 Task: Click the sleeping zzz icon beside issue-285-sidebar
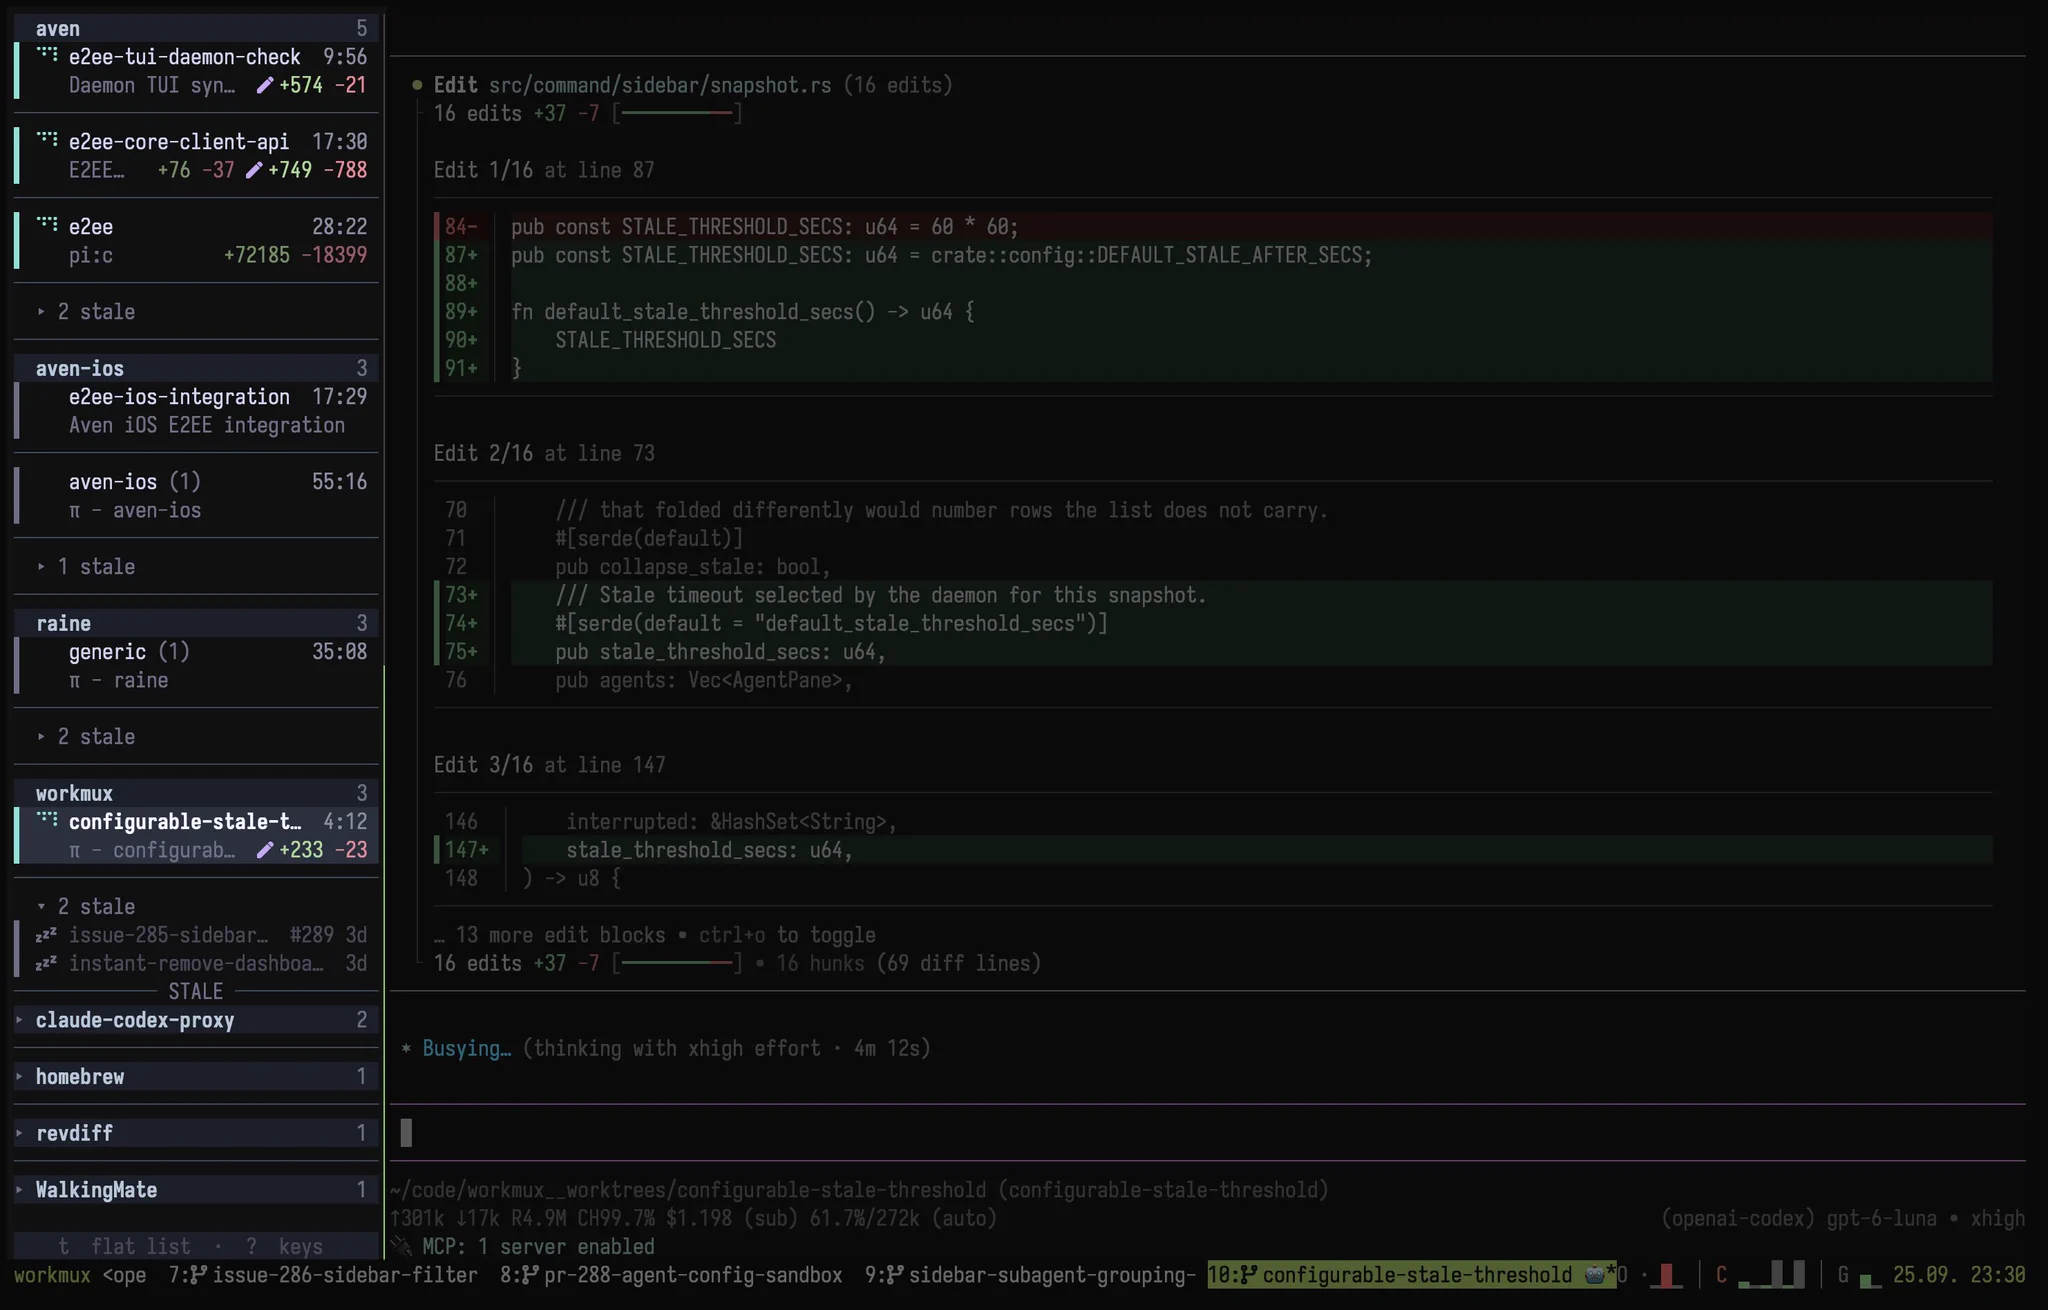point(46,935)
